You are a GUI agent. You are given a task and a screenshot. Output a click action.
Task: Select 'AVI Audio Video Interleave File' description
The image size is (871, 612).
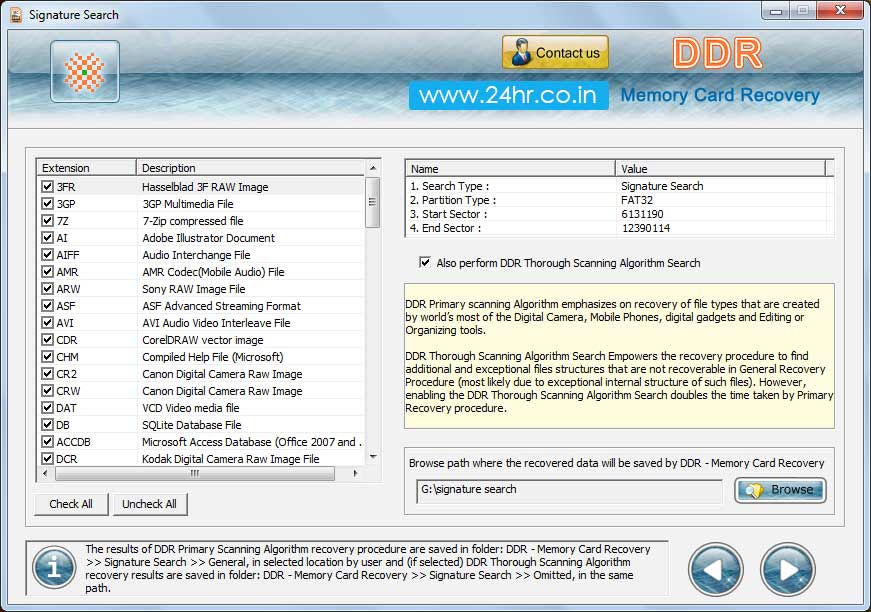pyautogui.click(x=216, y=323)
